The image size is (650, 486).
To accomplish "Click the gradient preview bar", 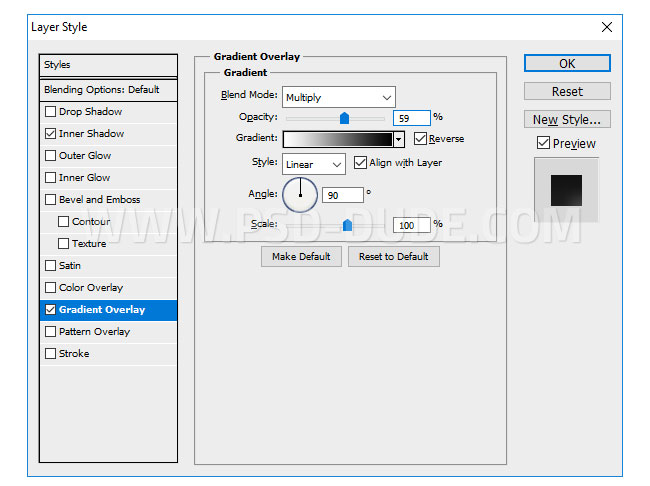I will [x=337, y=140].
